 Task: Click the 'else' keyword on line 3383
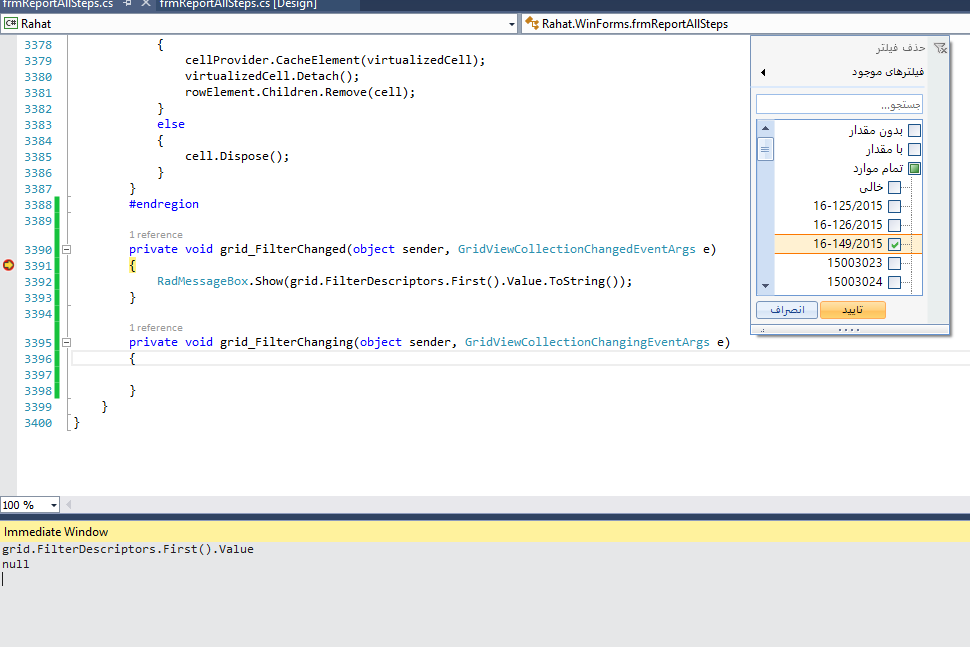coord(171,124)
